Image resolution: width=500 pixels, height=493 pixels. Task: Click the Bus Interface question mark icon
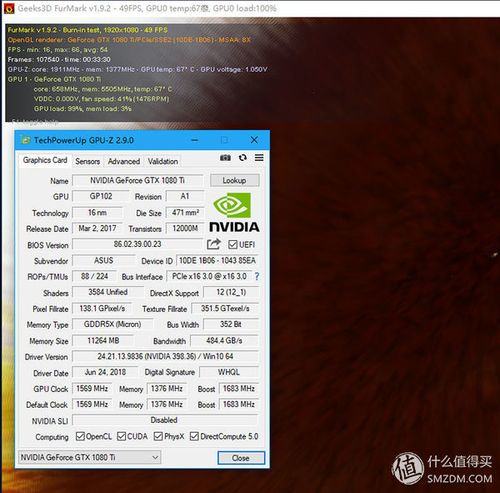(257, 276)
